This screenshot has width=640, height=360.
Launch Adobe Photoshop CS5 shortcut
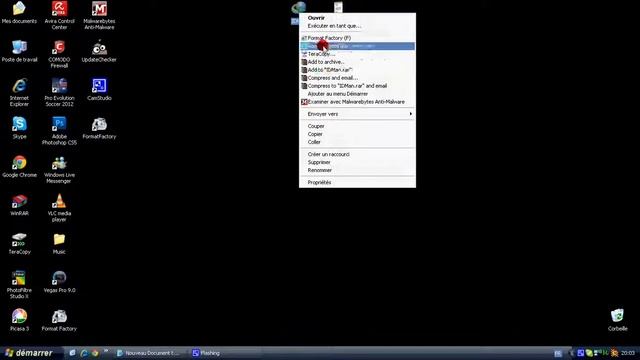click(x=59, y=131)
